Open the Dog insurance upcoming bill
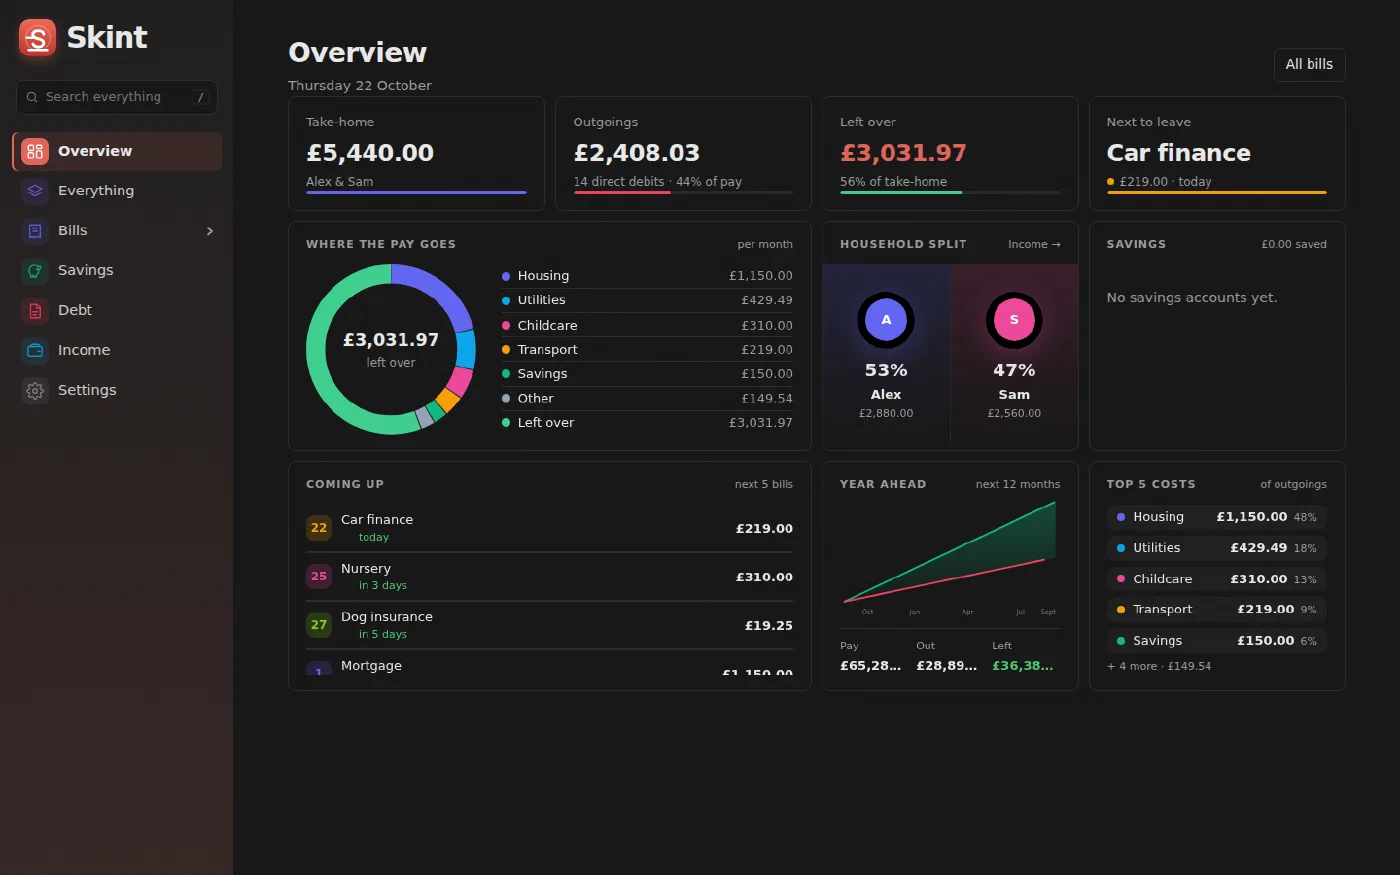 click(x=549, y=625)
